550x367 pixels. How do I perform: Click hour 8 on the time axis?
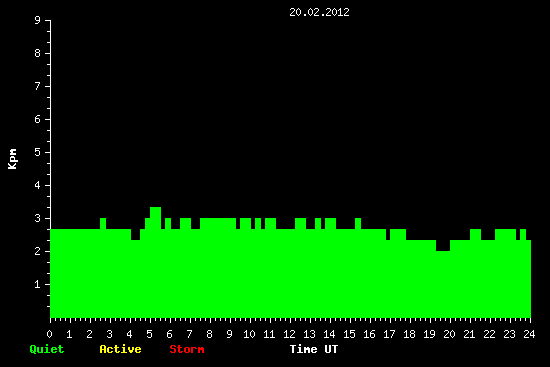(x=209, y=334)
